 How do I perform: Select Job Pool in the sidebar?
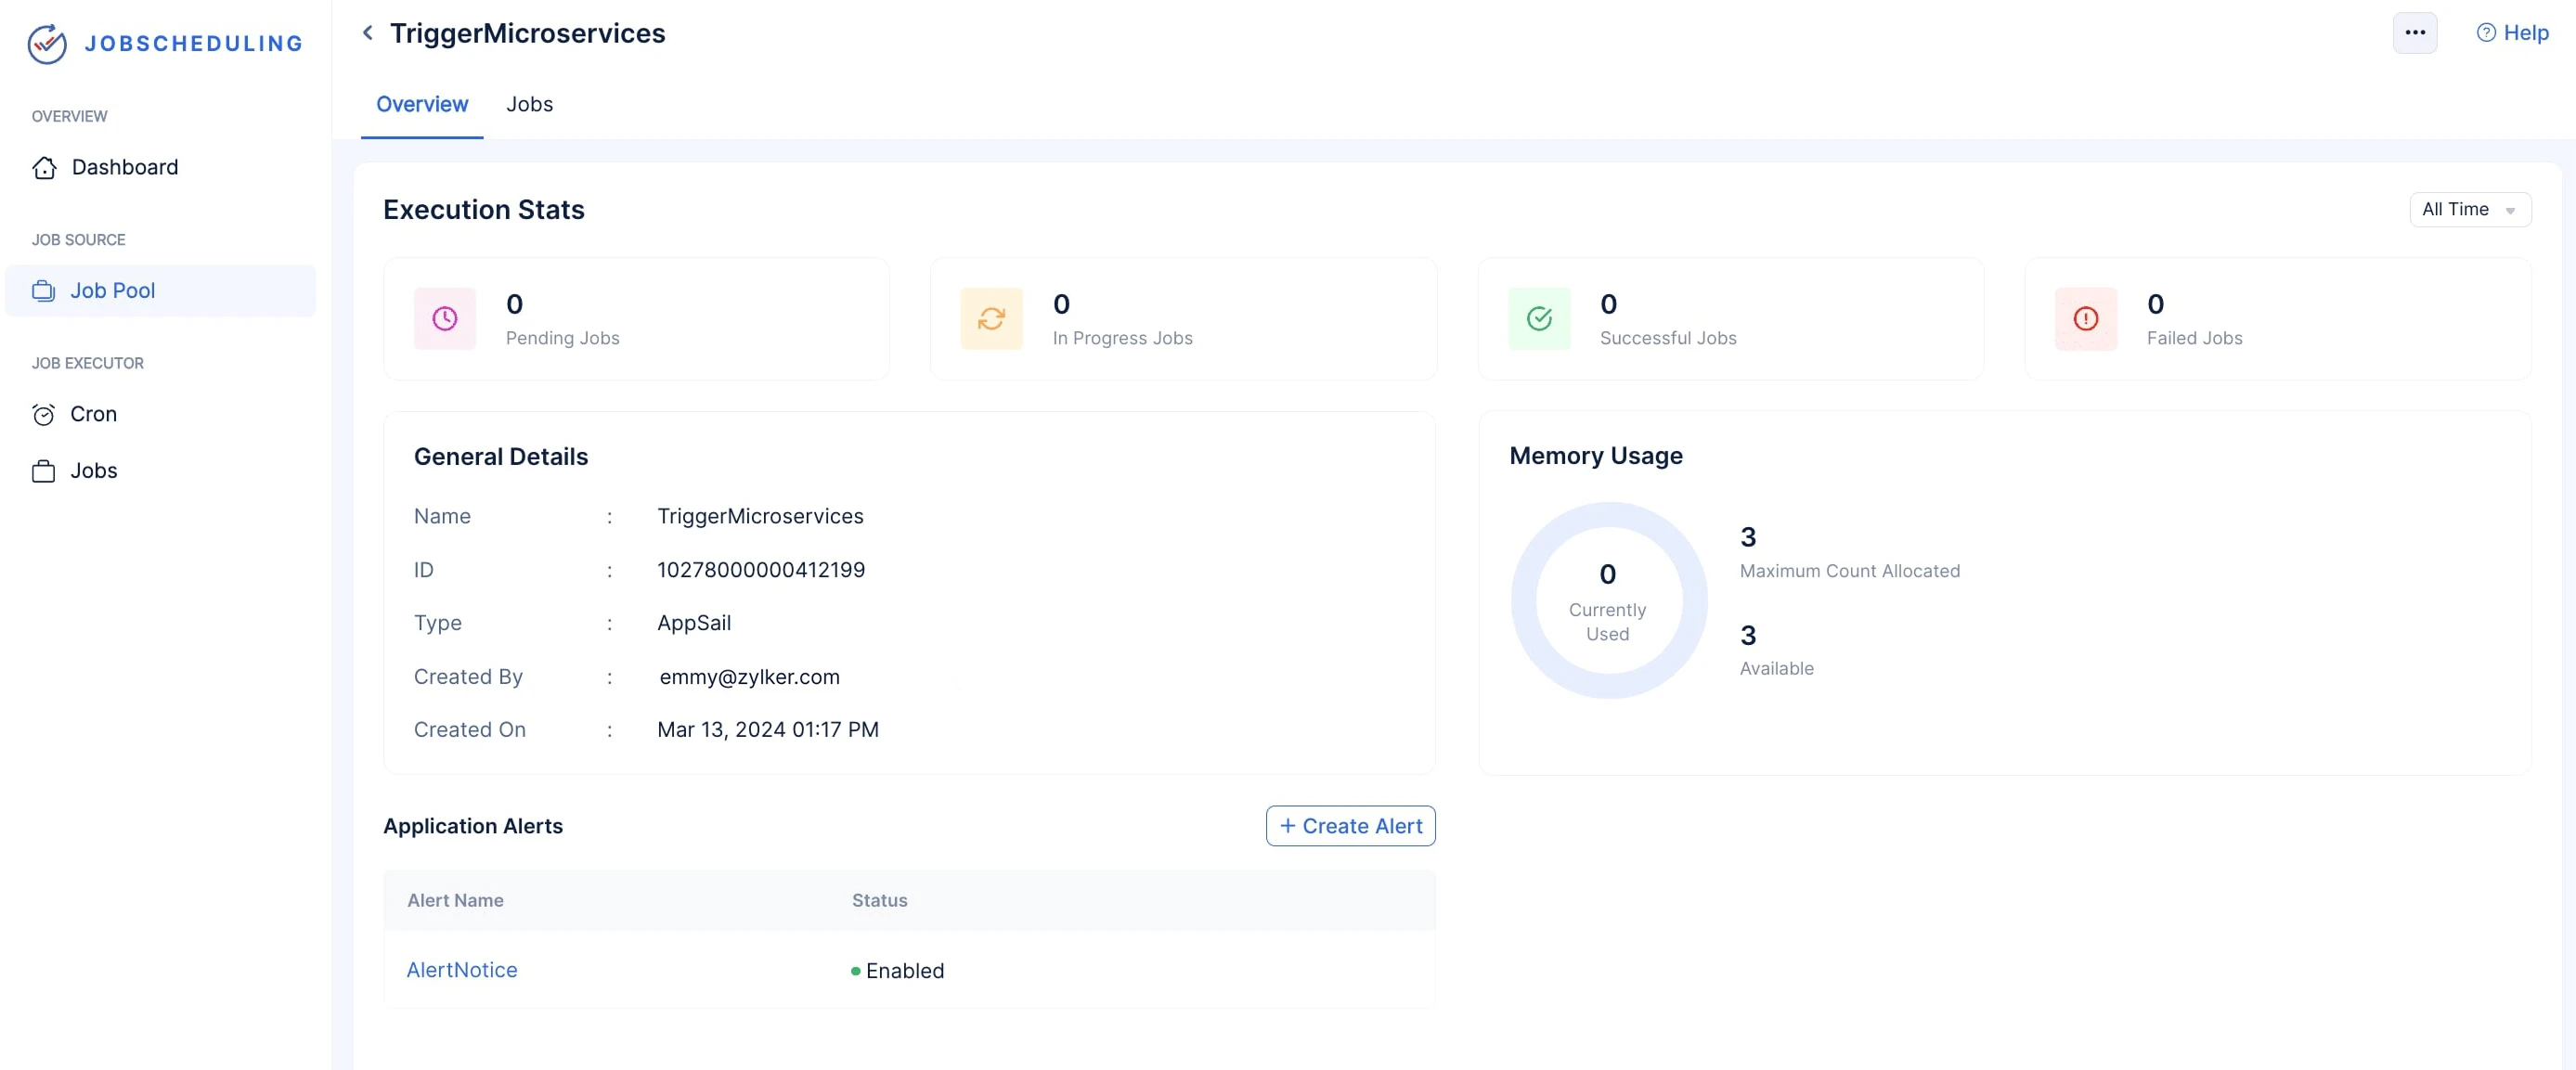[160, 291]
